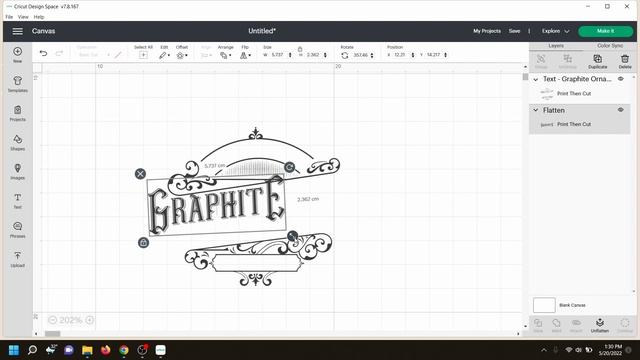Hide the Text - Graphite Orna layer

click(x=621, y=79)
